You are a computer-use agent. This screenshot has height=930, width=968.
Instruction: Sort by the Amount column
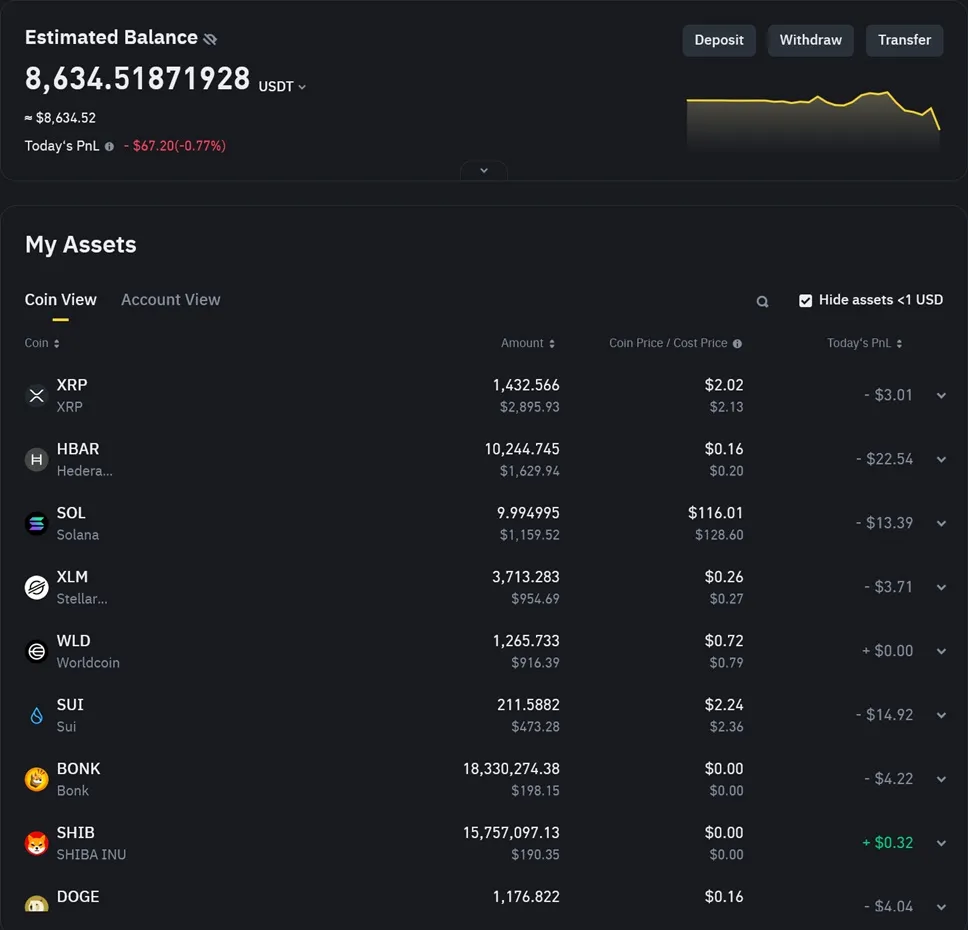[528, 343]
